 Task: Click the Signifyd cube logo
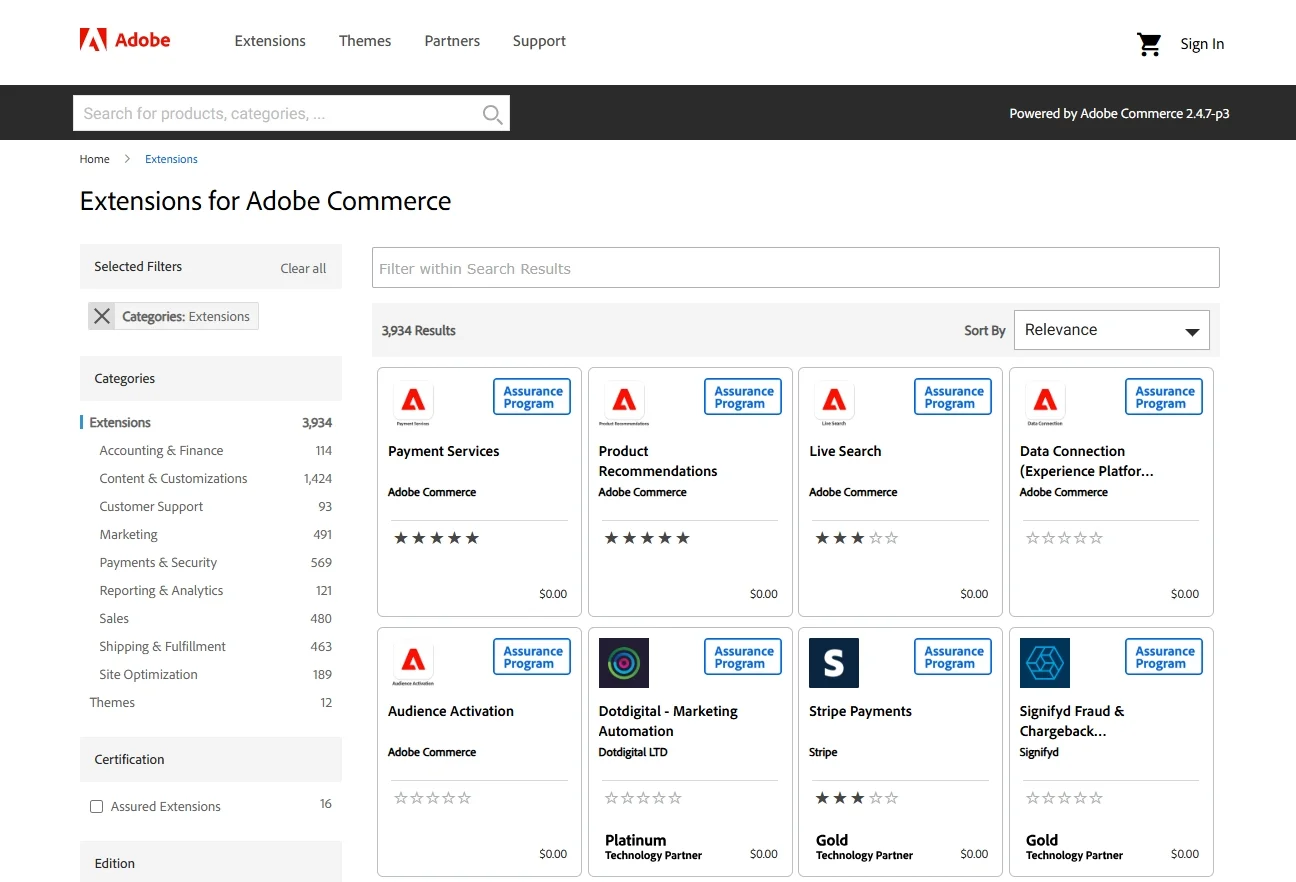[x=1045, y=663]
